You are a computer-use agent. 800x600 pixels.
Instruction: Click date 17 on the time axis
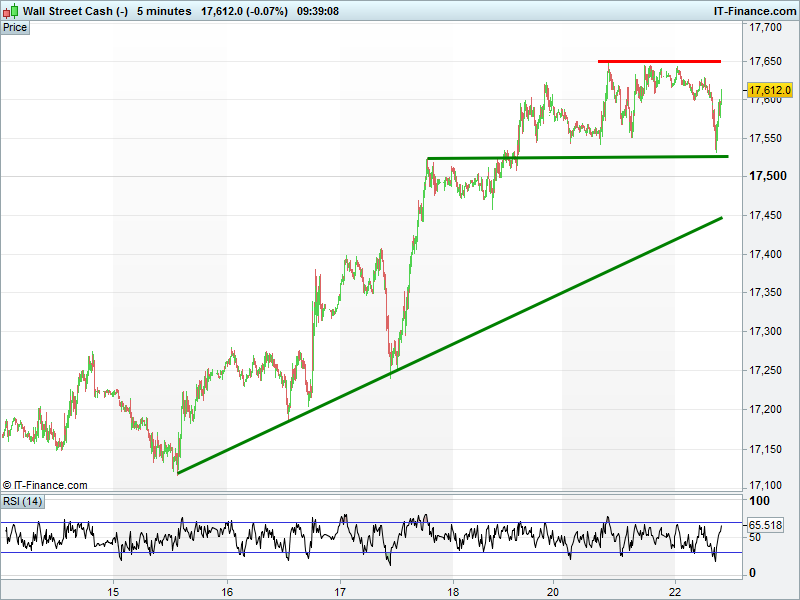tap(340, 592)
